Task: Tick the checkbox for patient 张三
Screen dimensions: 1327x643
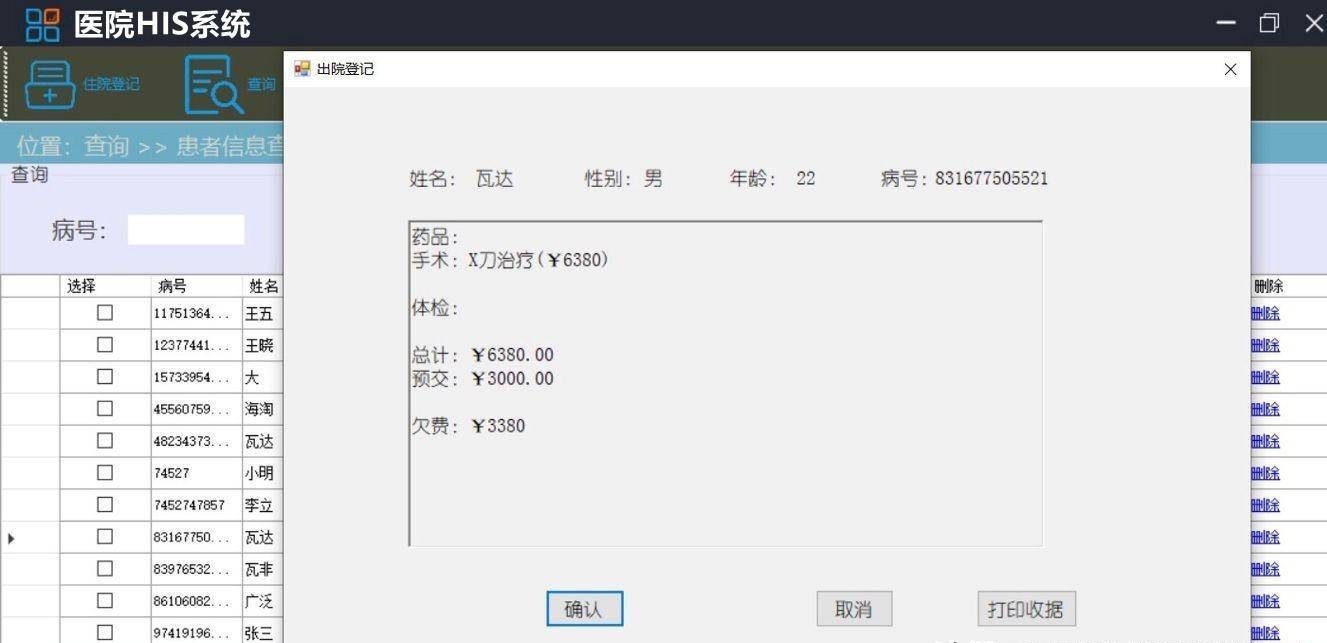Action: 105,633
